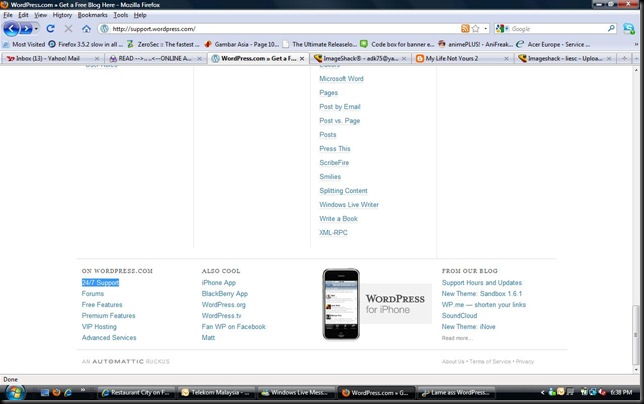This screenshot has height=404, width=644.
Task: Reload the page with the refresh icon
Action: tap(51, 29)
